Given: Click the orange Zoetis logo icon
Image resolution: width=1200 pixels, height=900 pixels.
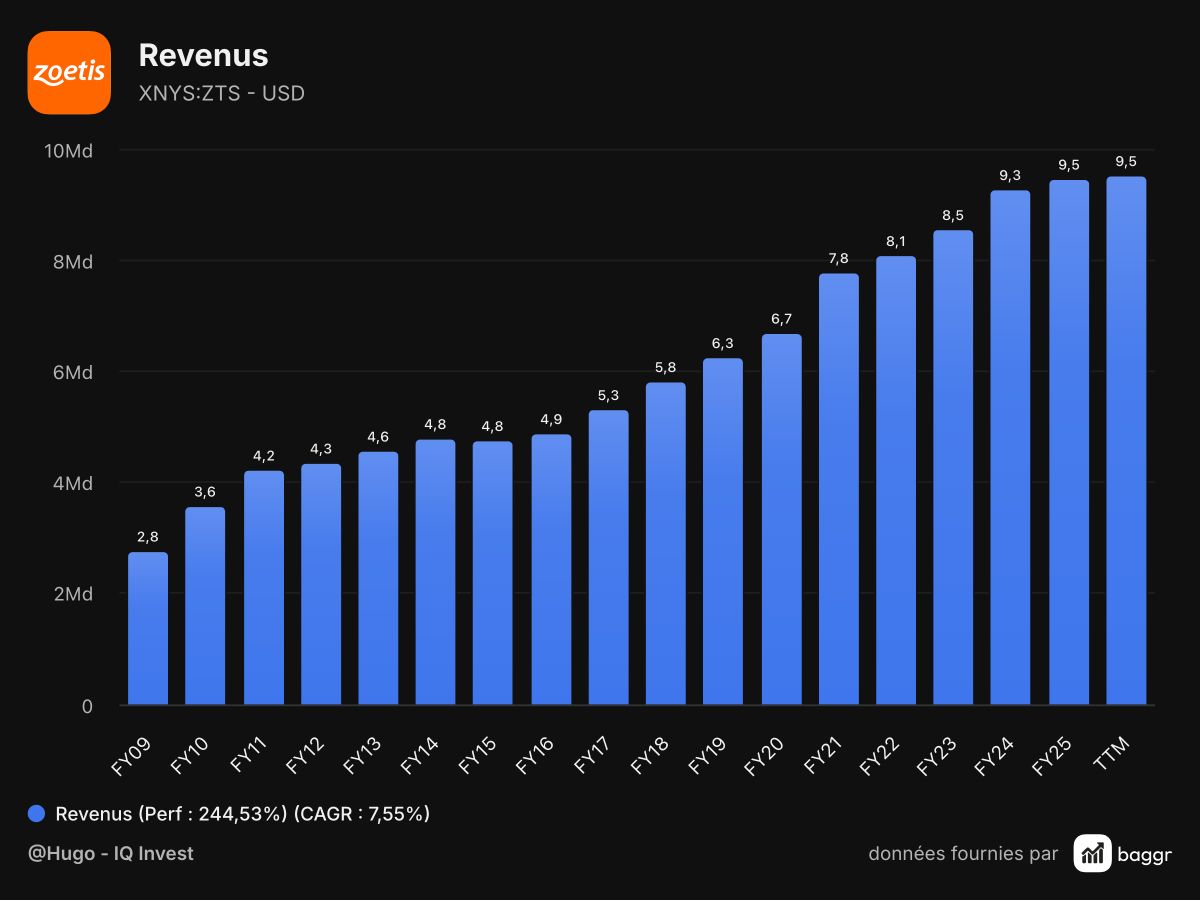Looking at the screenshot, I should pos(69,72).
